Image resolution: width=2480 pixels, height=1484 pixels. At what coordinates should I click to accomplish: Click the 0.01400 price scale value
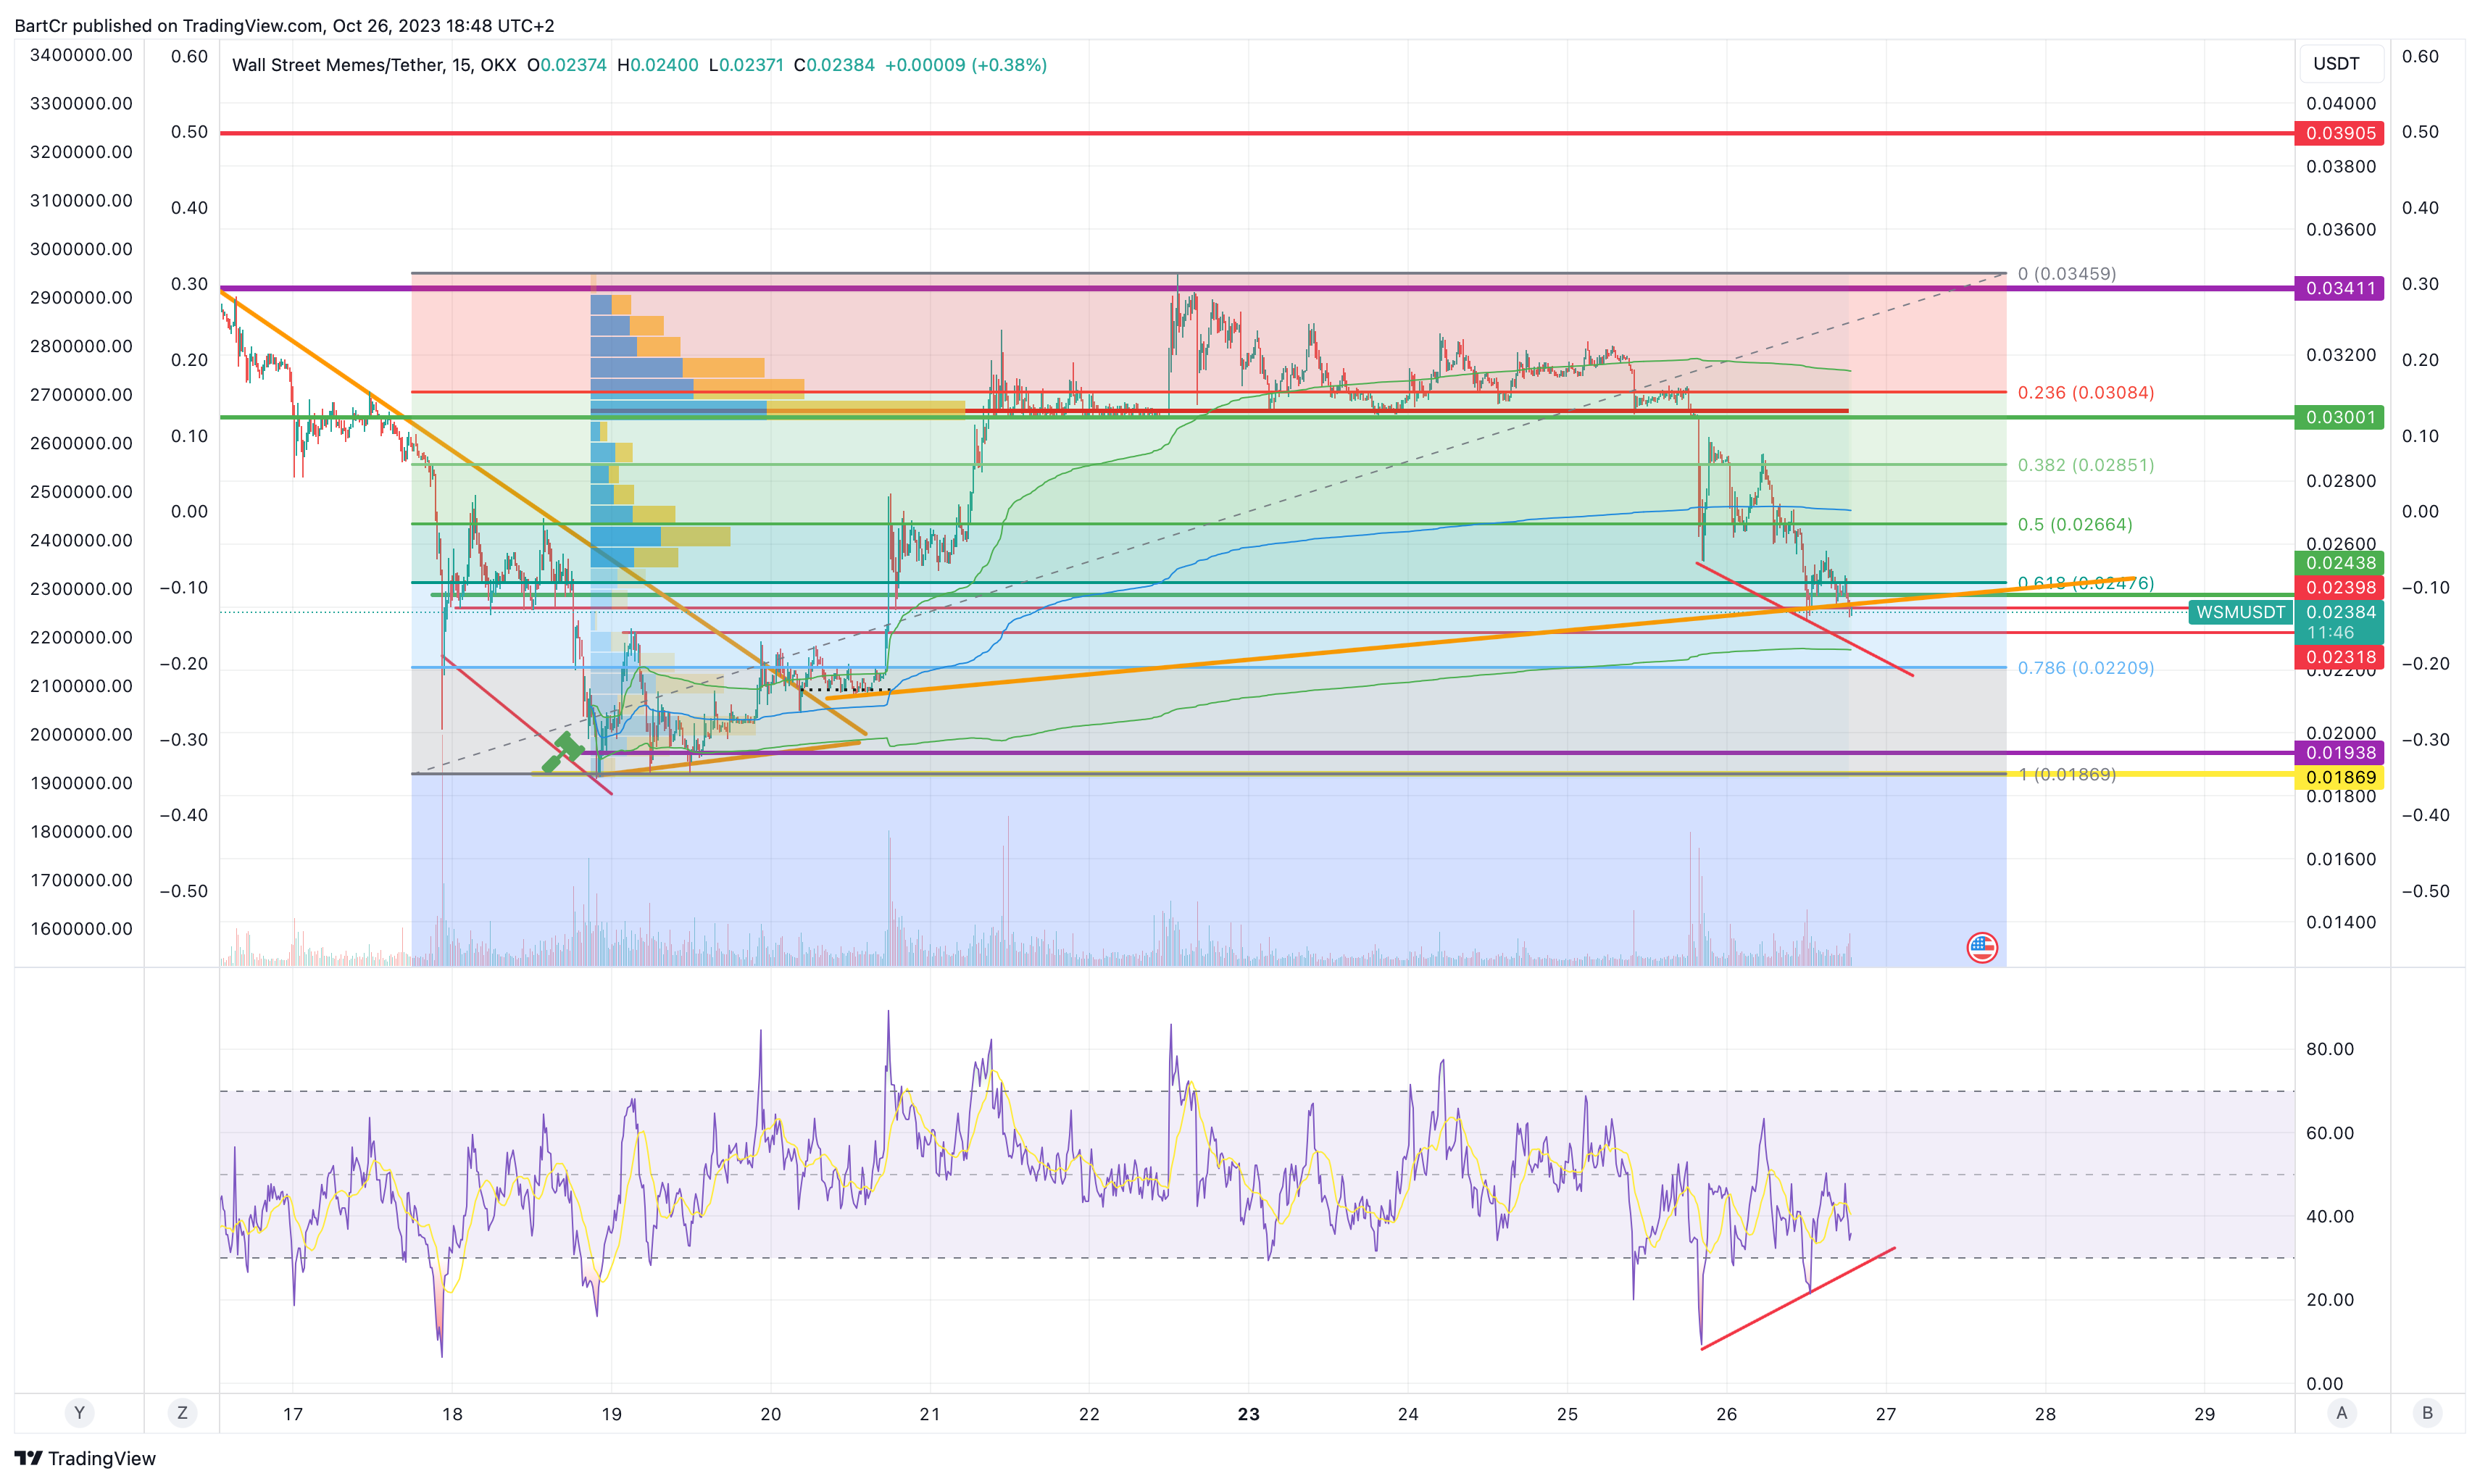click(x=2340, y=922)
